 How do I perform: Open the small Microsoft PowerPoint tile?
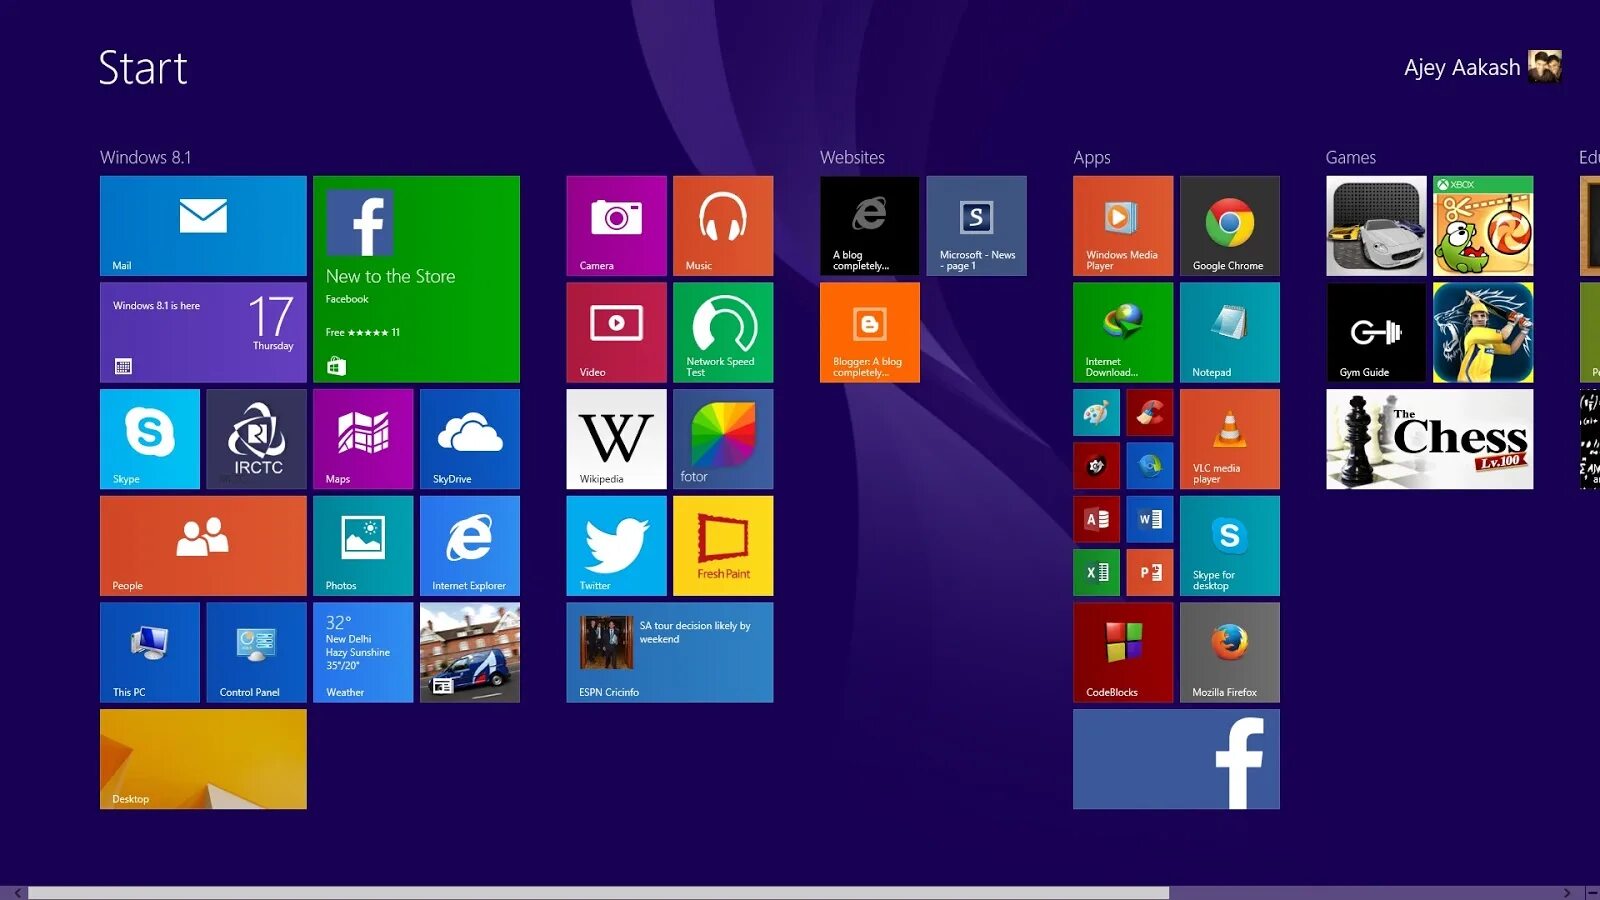click(1150, 572)
